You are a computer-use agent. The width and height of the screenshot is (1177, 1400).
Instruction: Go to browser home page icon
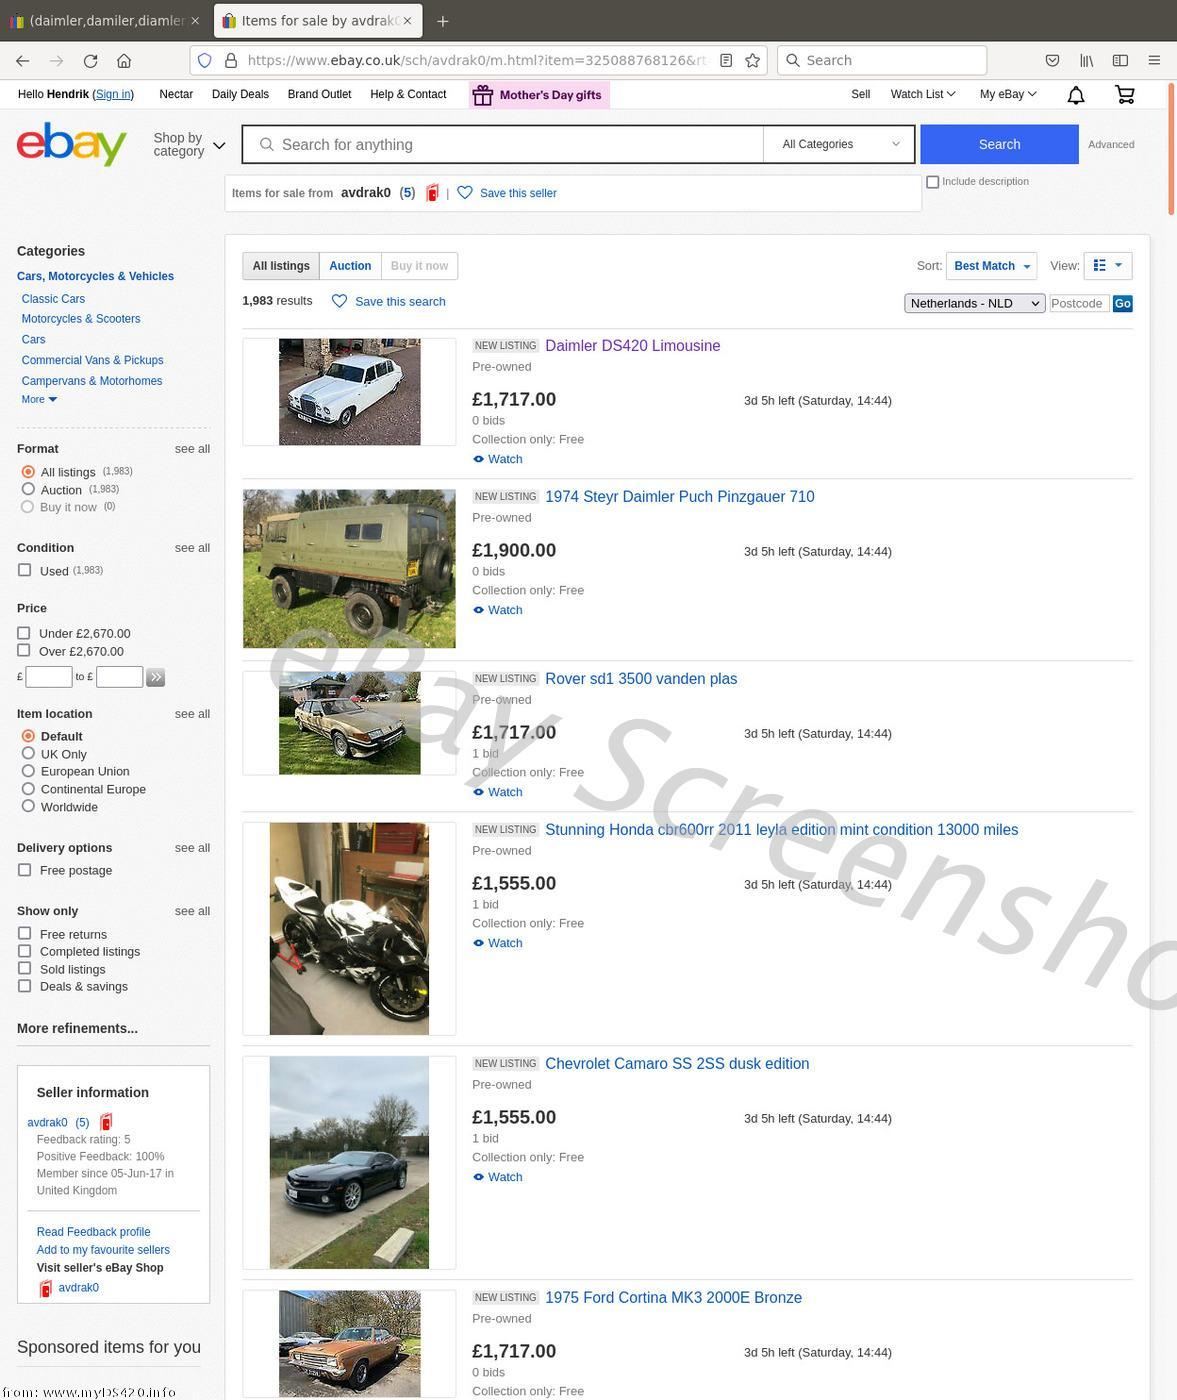pyautogui.click(x=124, y=61)
